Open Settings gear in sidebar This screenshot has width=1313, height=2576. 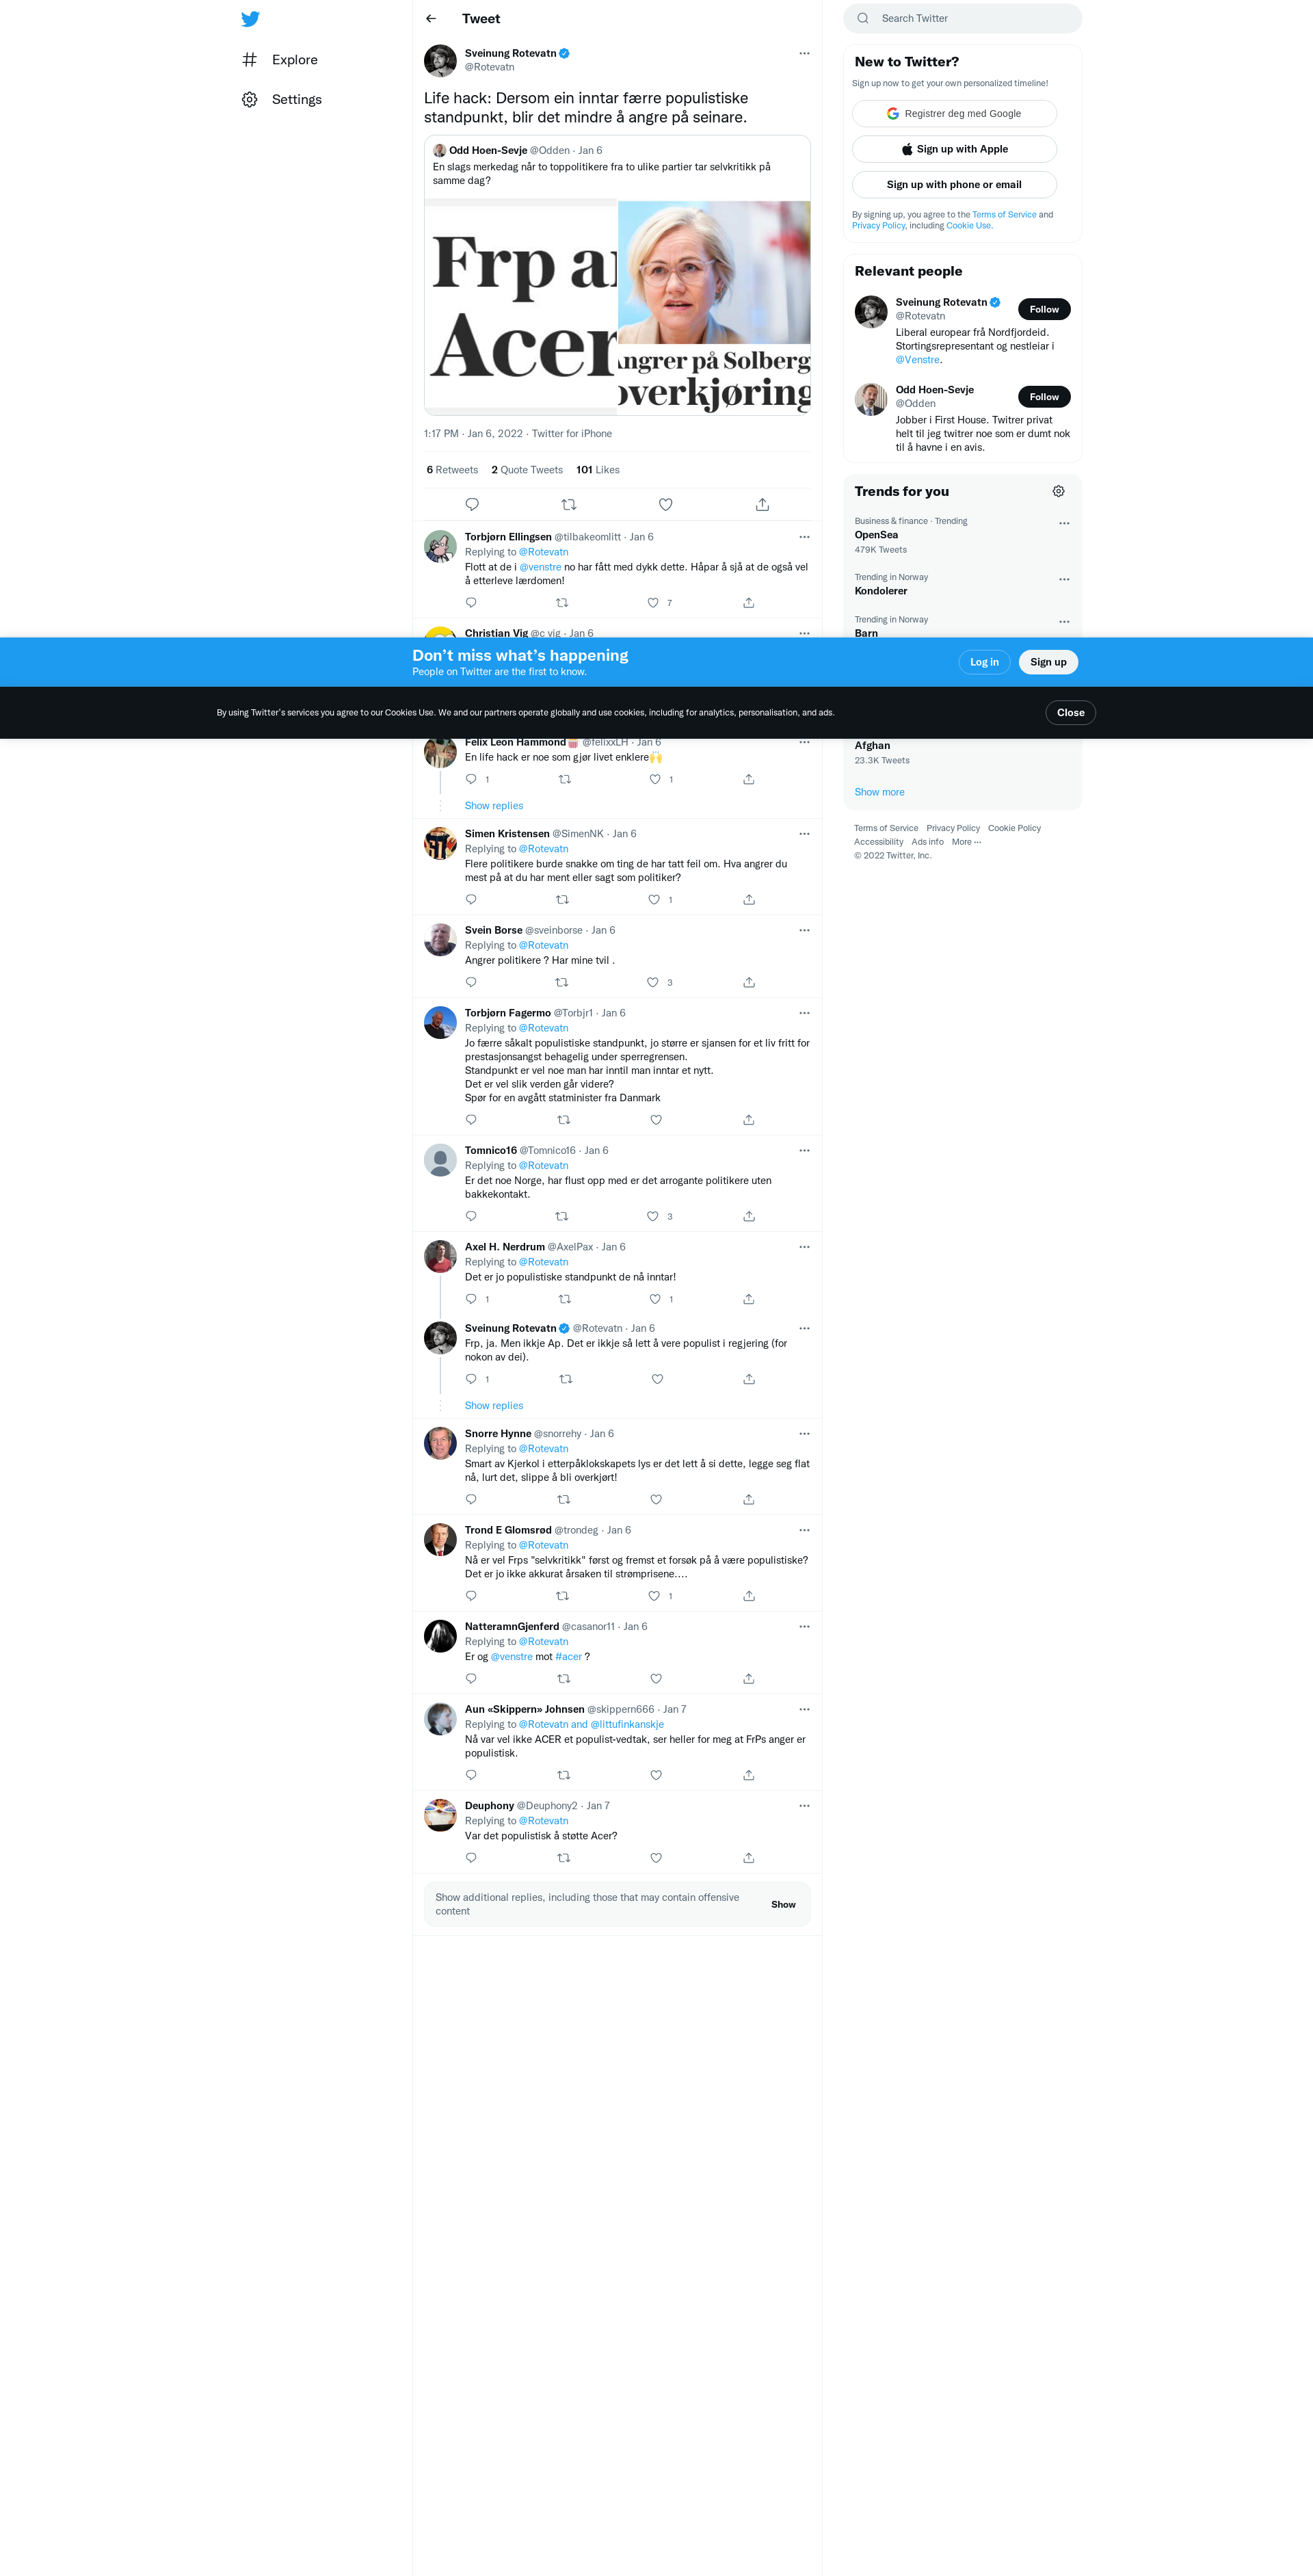click(250, 100)
